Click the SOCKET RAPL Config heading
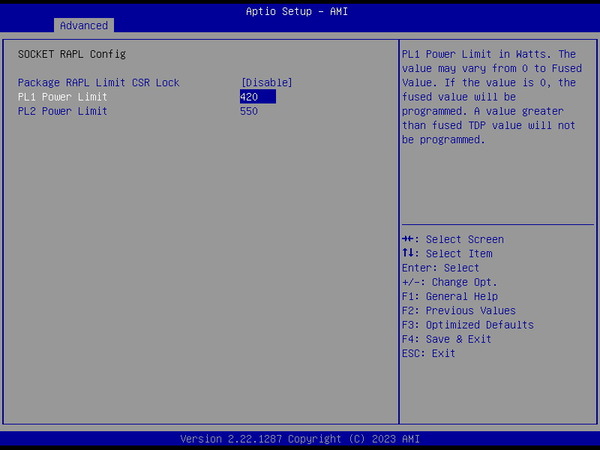600x450 pixels. (x=72, y=54)
